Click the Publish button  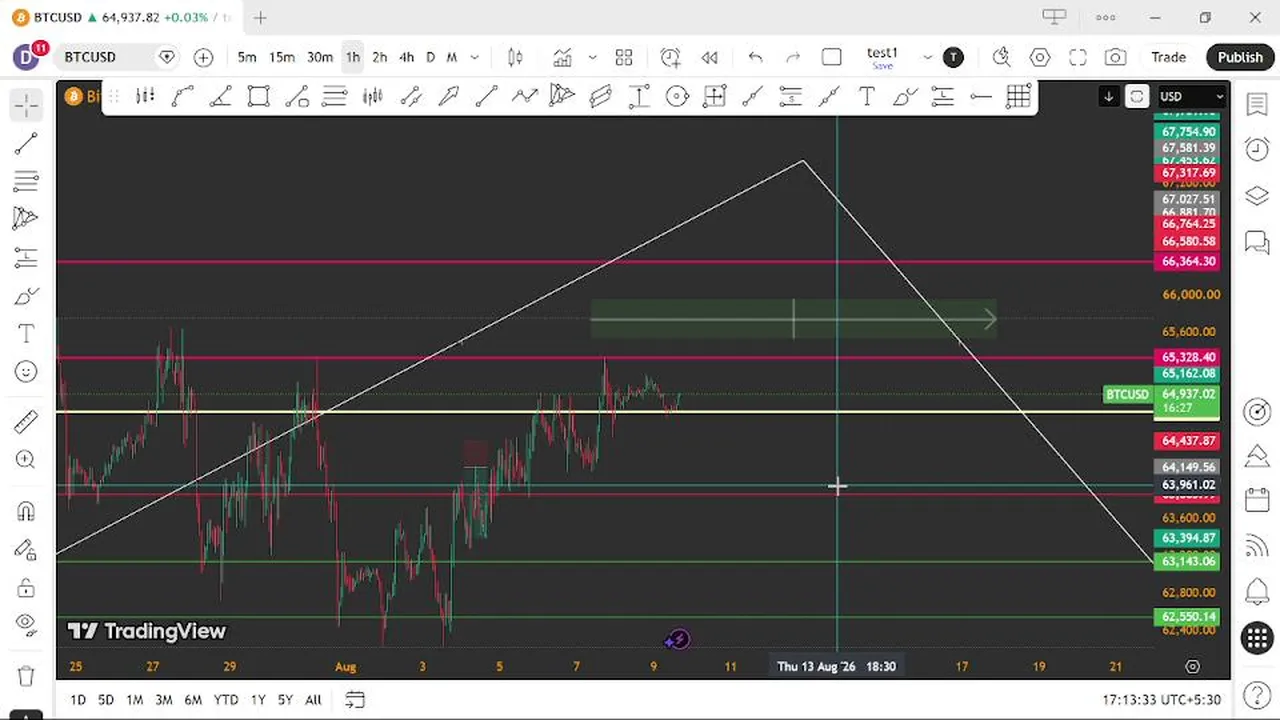(x=1240, y=57)
